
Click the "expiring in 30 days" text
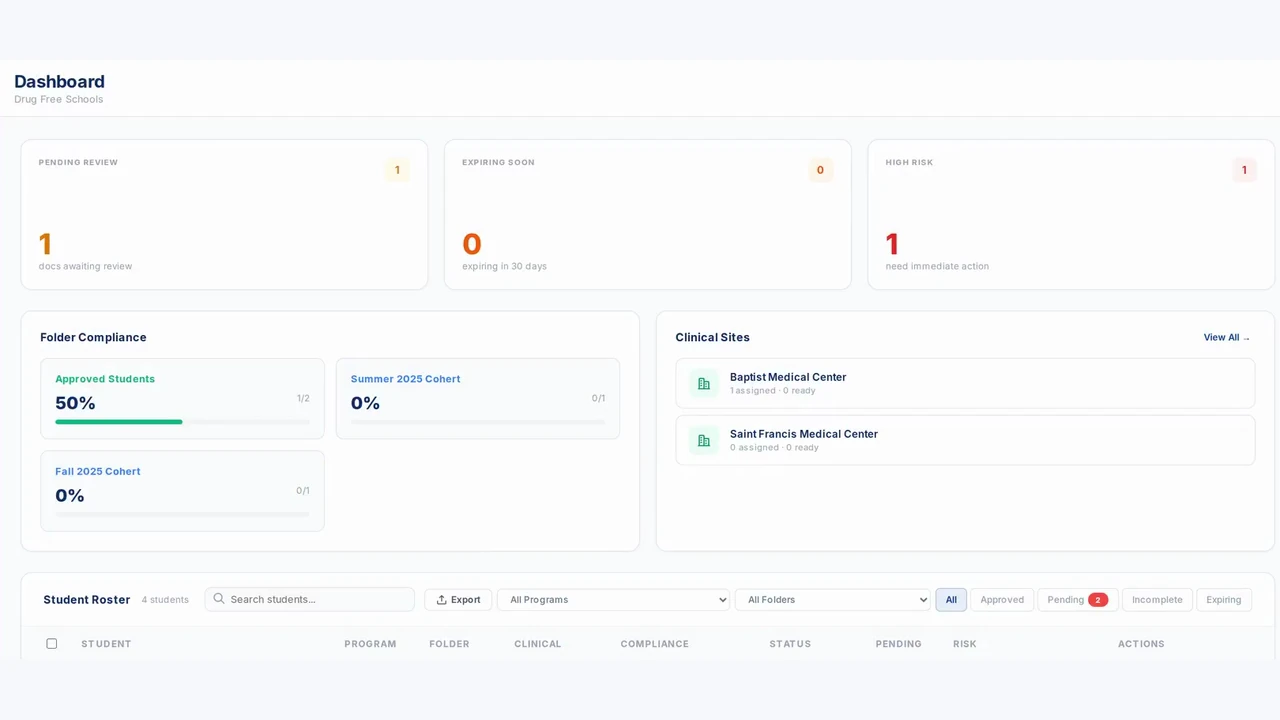pos(504,267)
